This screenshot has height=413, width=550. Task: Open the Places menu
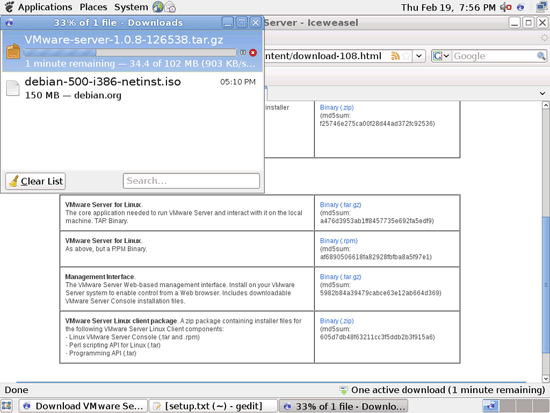click(93, 7)
